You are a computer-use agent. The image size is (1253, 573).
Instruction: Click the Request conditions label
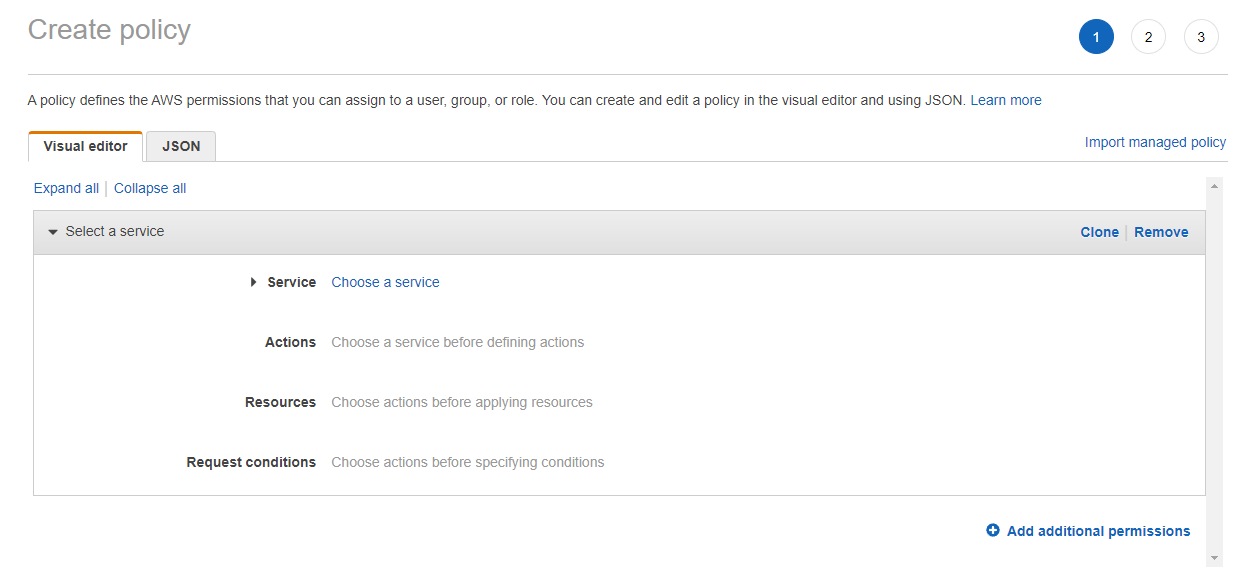(x=251, y=462)
